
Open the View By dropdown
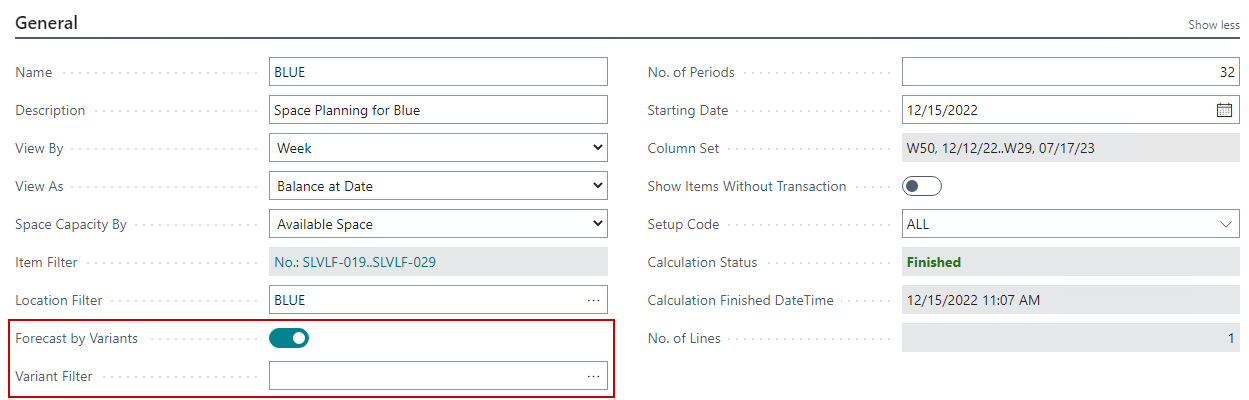438,148
